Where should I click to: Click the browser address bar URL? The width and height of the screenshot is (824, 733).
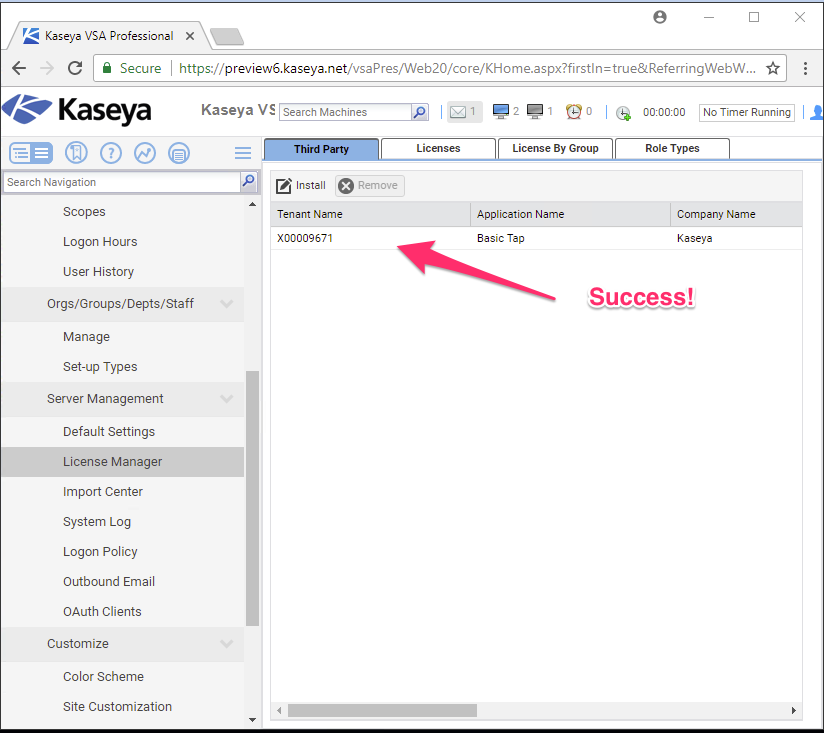click(x=467, y=68)
